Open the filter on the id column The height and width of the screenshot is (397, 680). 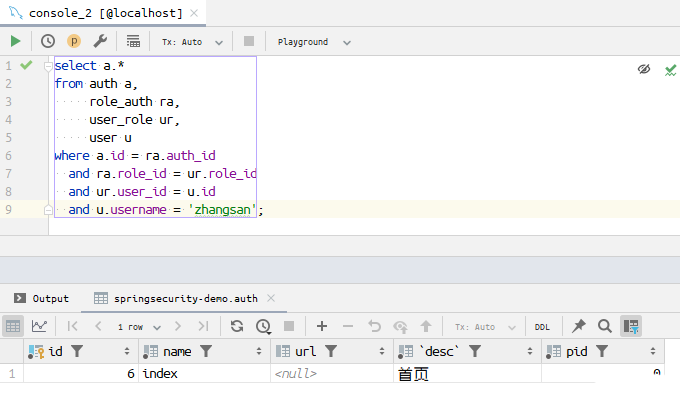[77, 351]
